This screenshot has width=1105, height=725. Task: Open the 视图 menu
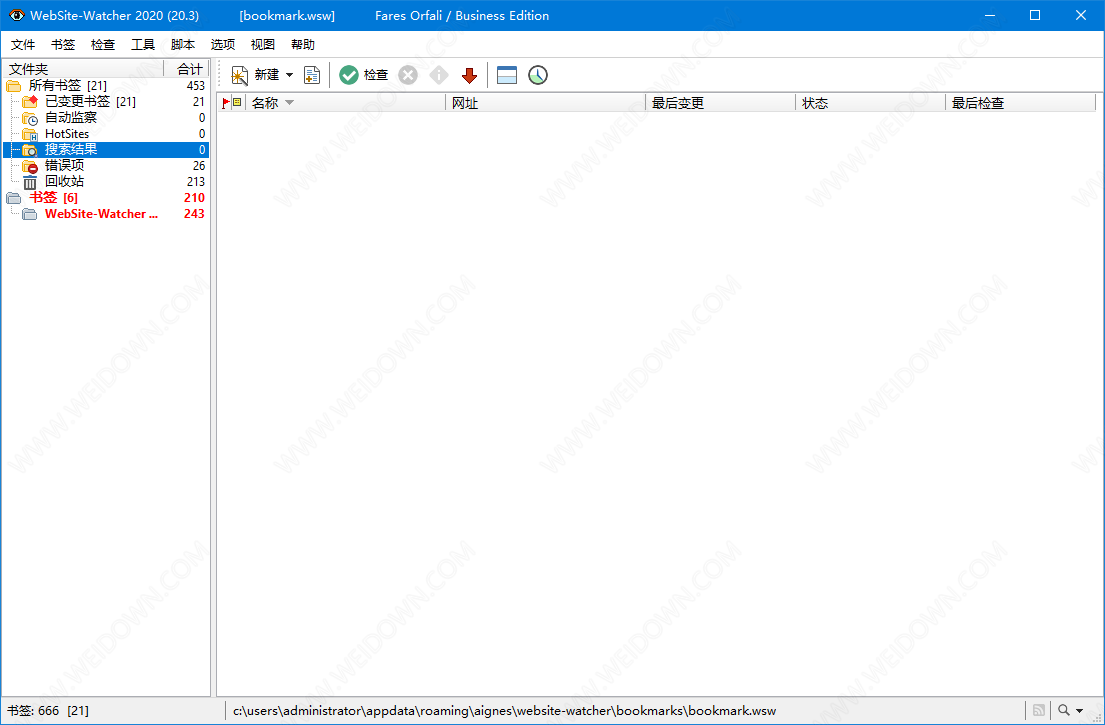coord(263,44)
